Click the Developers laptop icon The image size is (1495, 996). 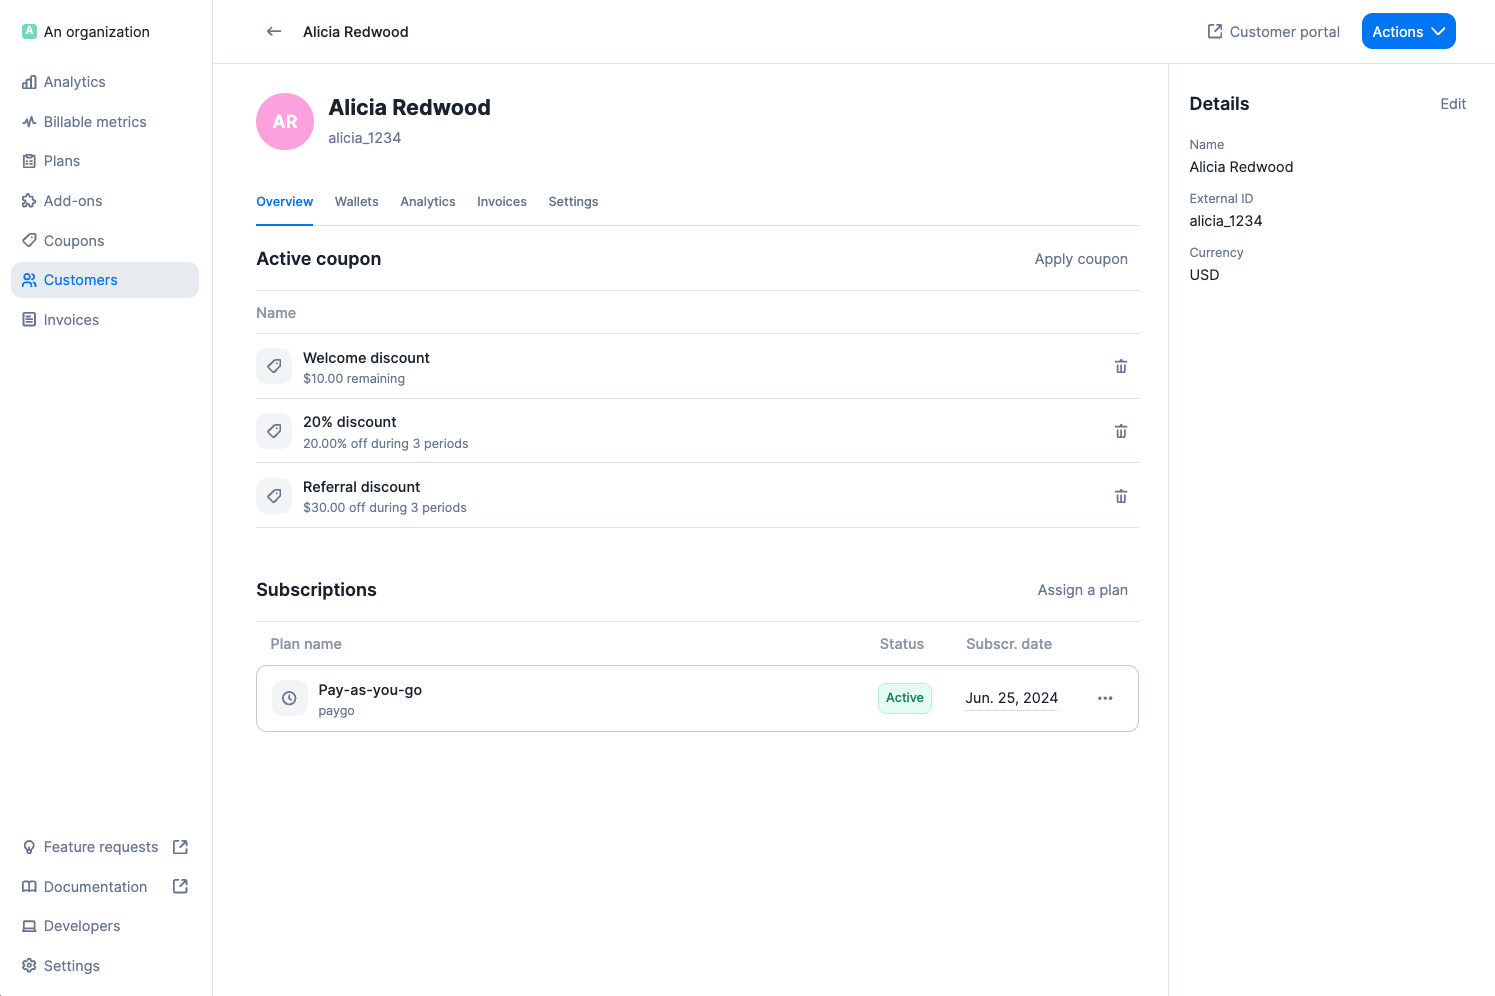click(29, 926)
